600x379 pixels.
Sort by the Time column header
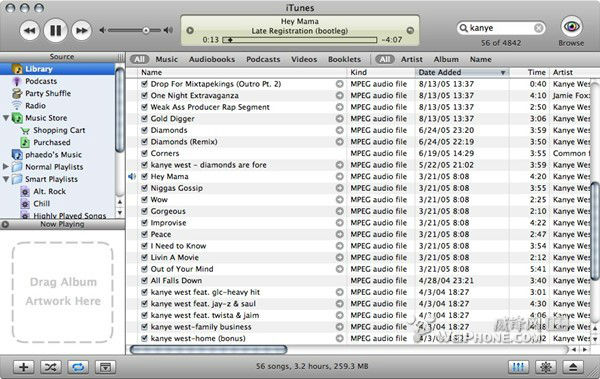(529, 72)
